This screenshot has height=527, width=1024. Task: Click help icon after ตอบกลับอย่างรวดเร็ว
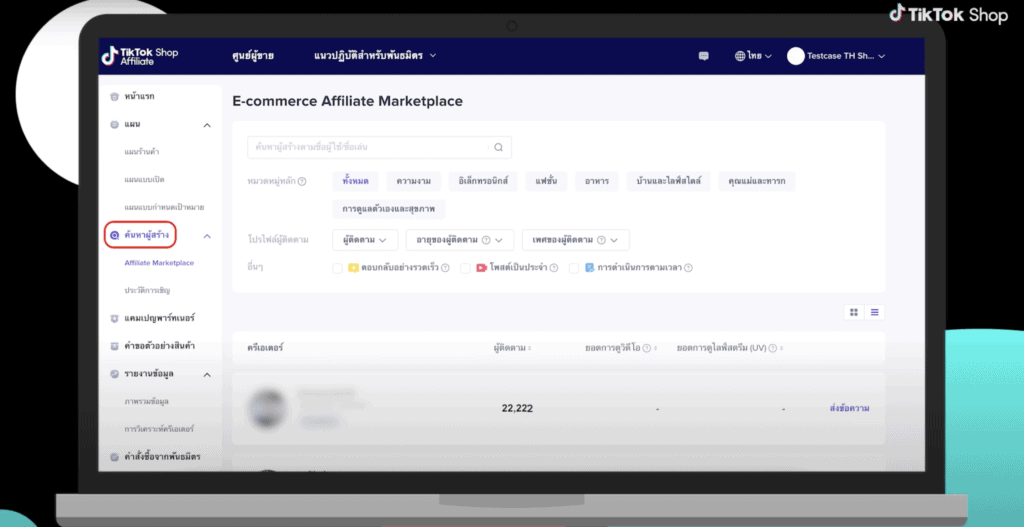pyautogui.click(x=445, y=268)
